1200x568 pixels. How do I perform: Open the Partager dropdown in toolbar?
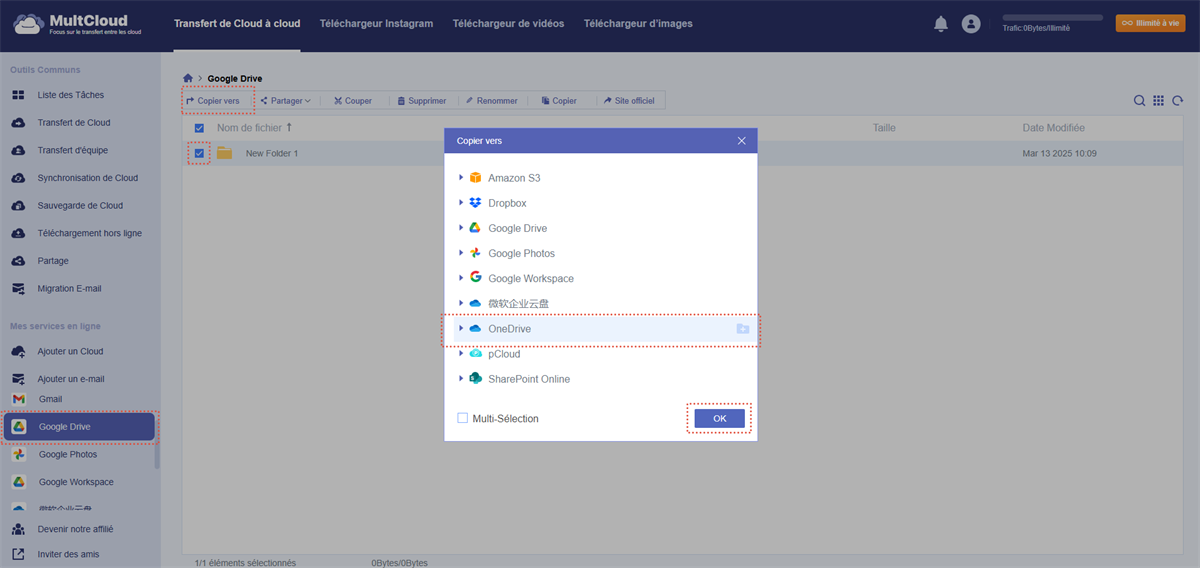tap(286, 101)
